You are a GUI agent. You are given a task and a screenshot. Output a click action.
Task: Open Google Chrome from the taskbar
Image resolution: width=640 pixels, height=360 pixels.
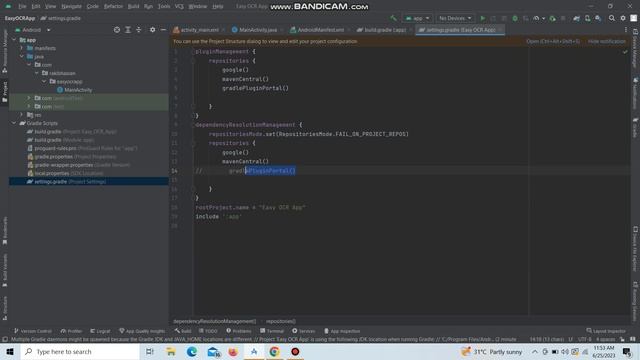274,351
